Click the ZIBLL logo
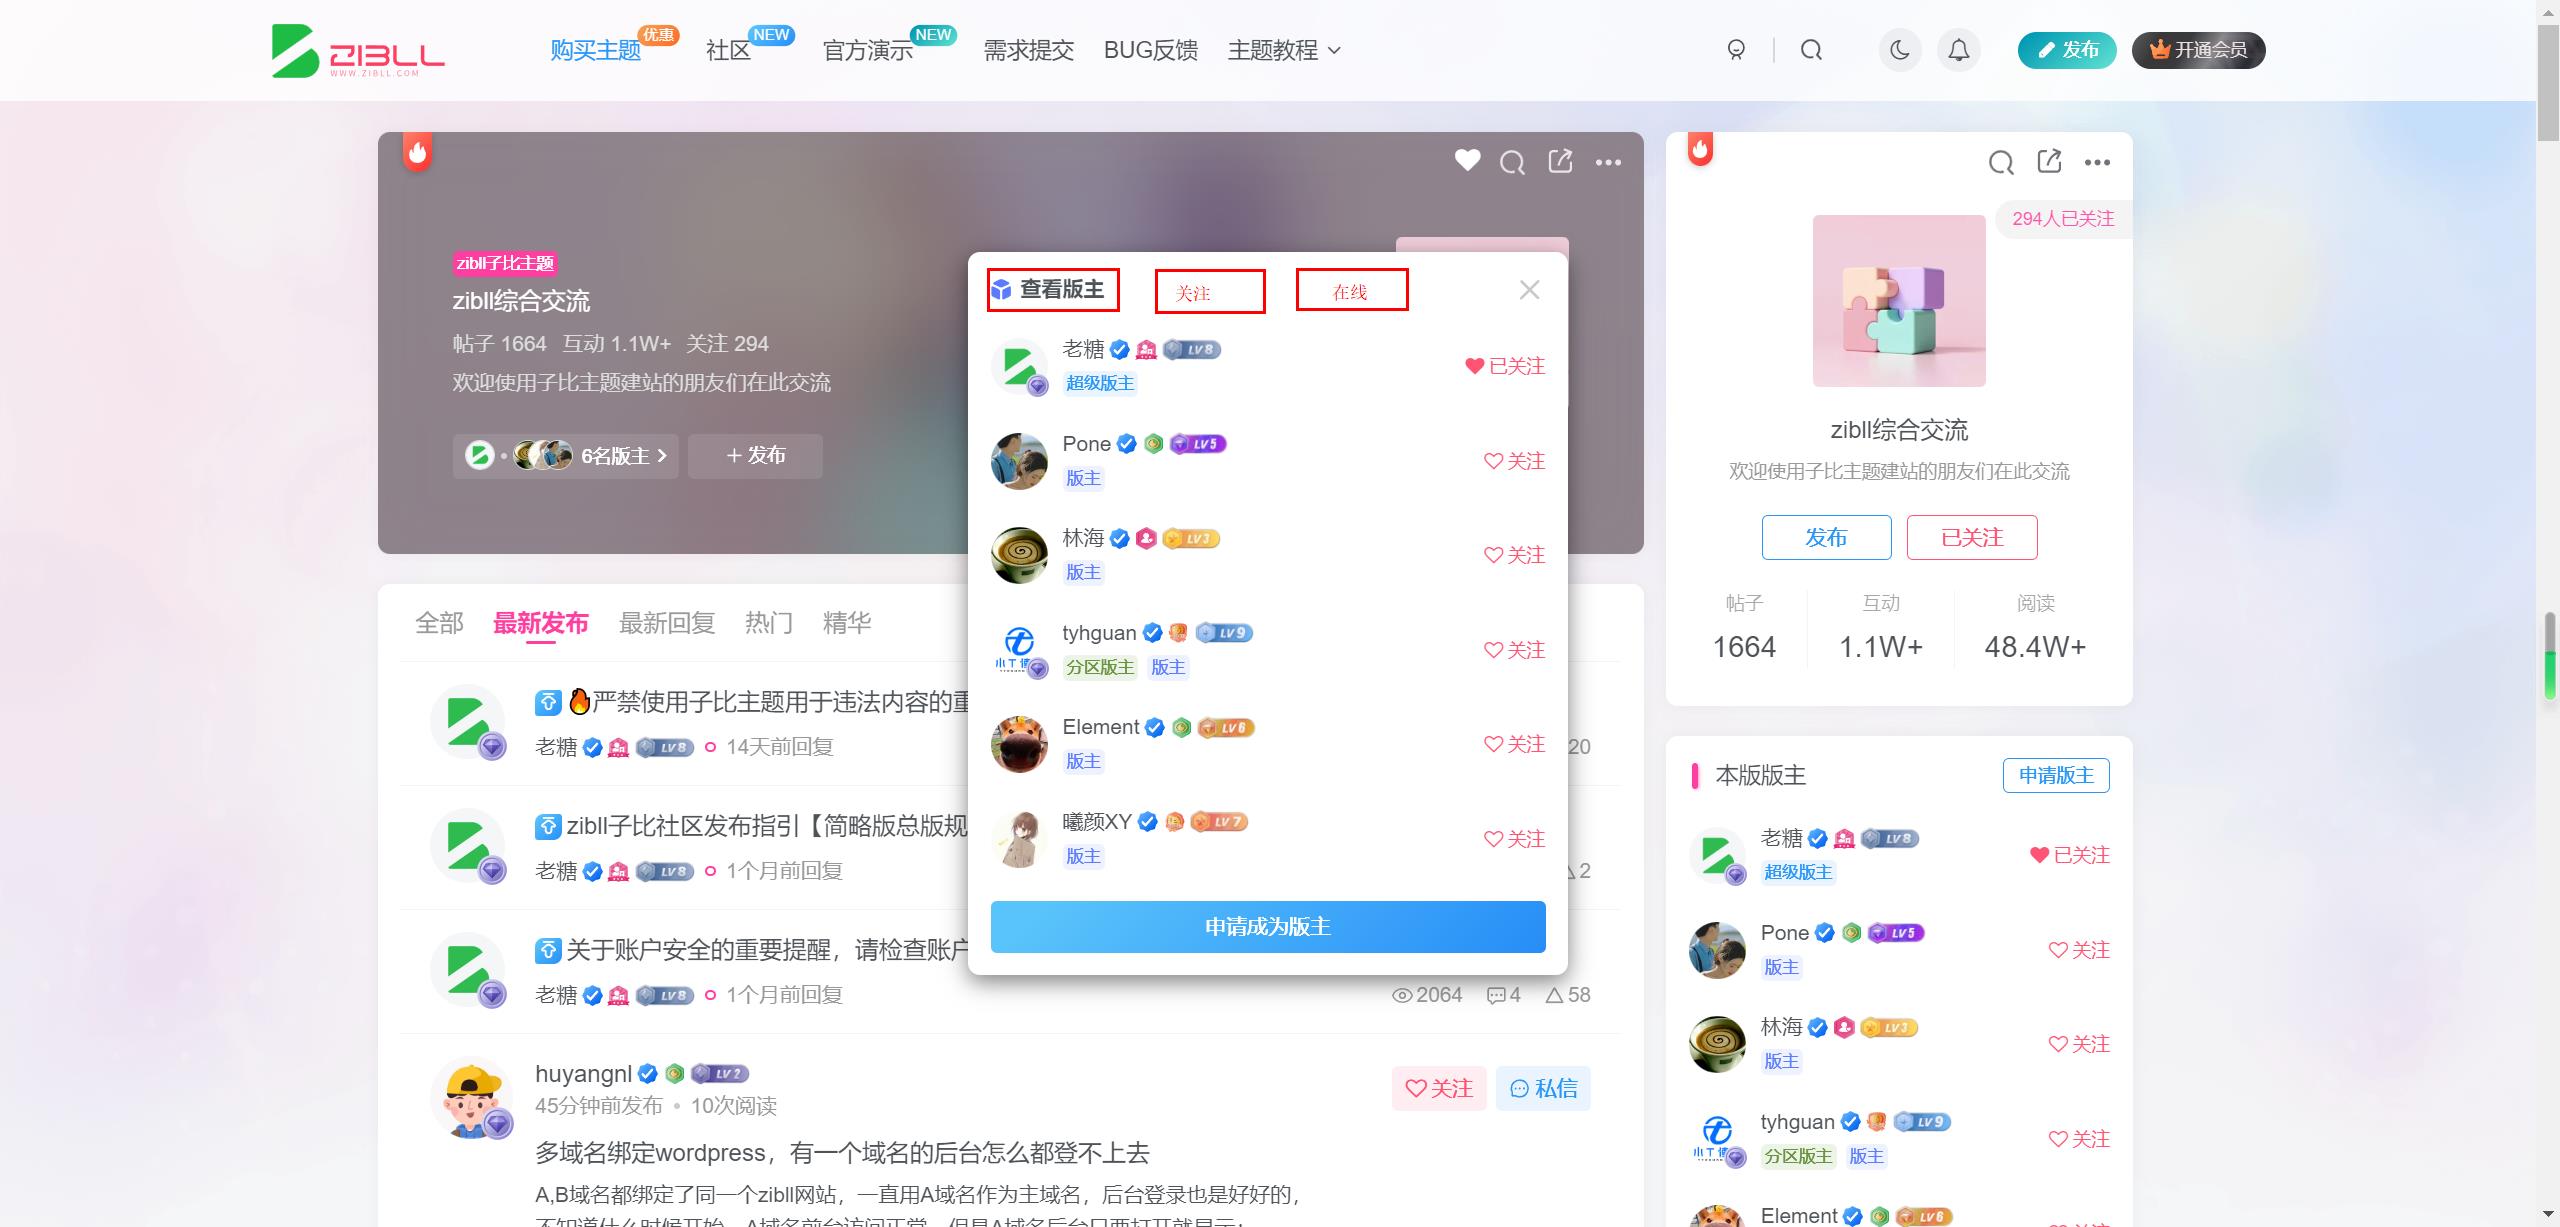2560x1227 pixels. tap(357, 51)
